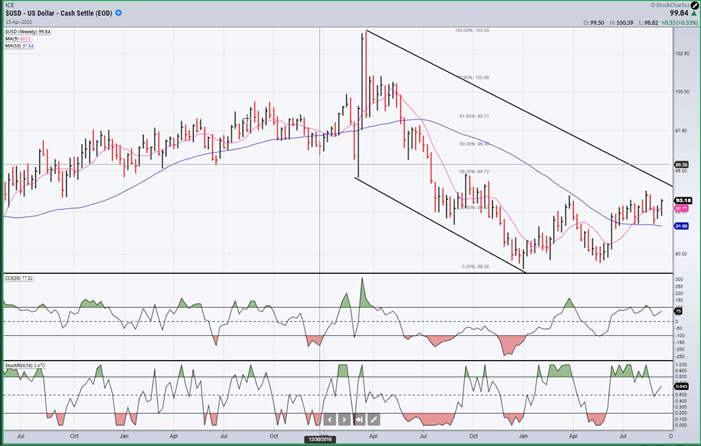Click the 12/30/2019 date marker on time axis
Image resolution: width=701 pixels, height=446 pixels.
click(320, 438)
